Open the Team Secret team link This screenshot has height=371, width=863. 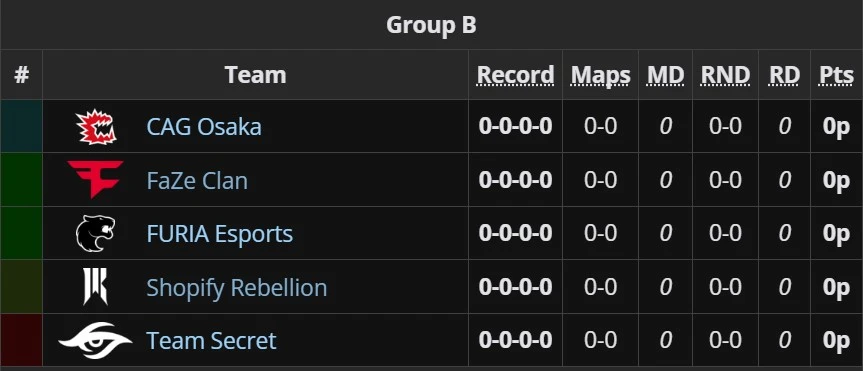point(211,341)
